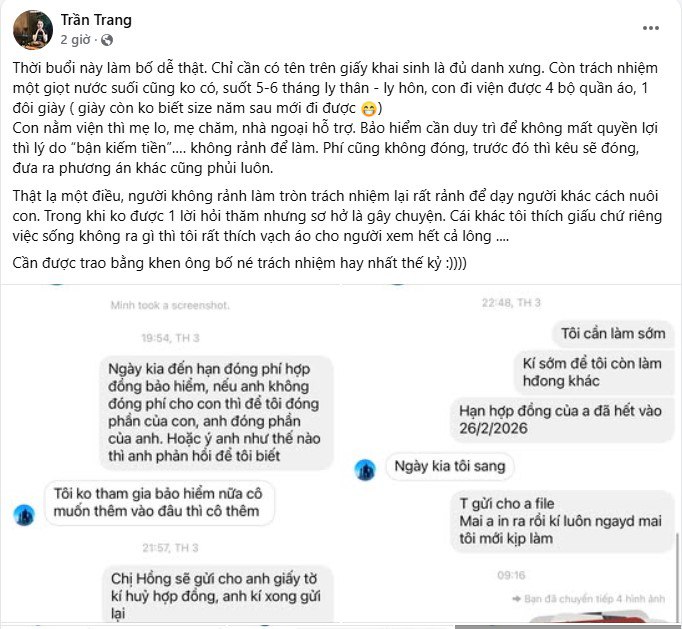This screenshot has width=682, height=629.
Task: Click blue avatar beside 'Tôi ko tham gia bảo hiểm'
Action: pyautogui.click(x=24, y=515)
